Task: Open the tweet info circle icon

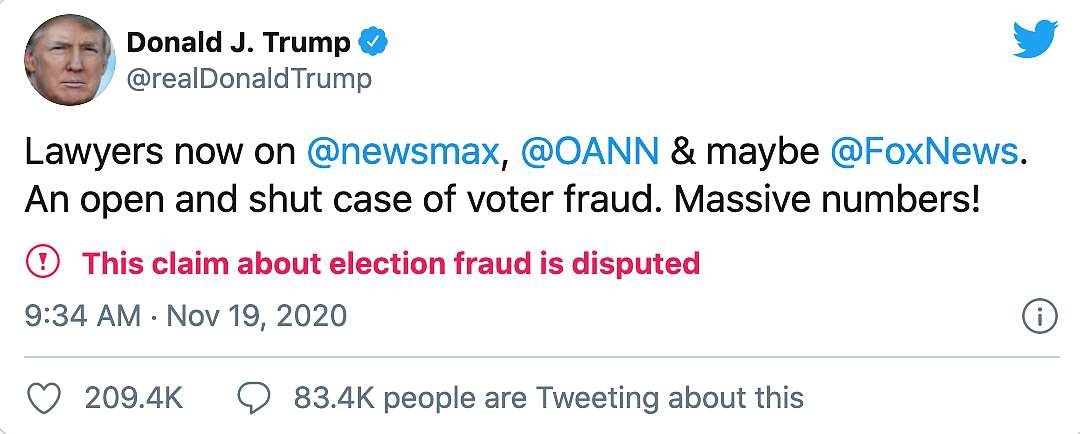Action: pyautogui.click(x=1040, y=317)
